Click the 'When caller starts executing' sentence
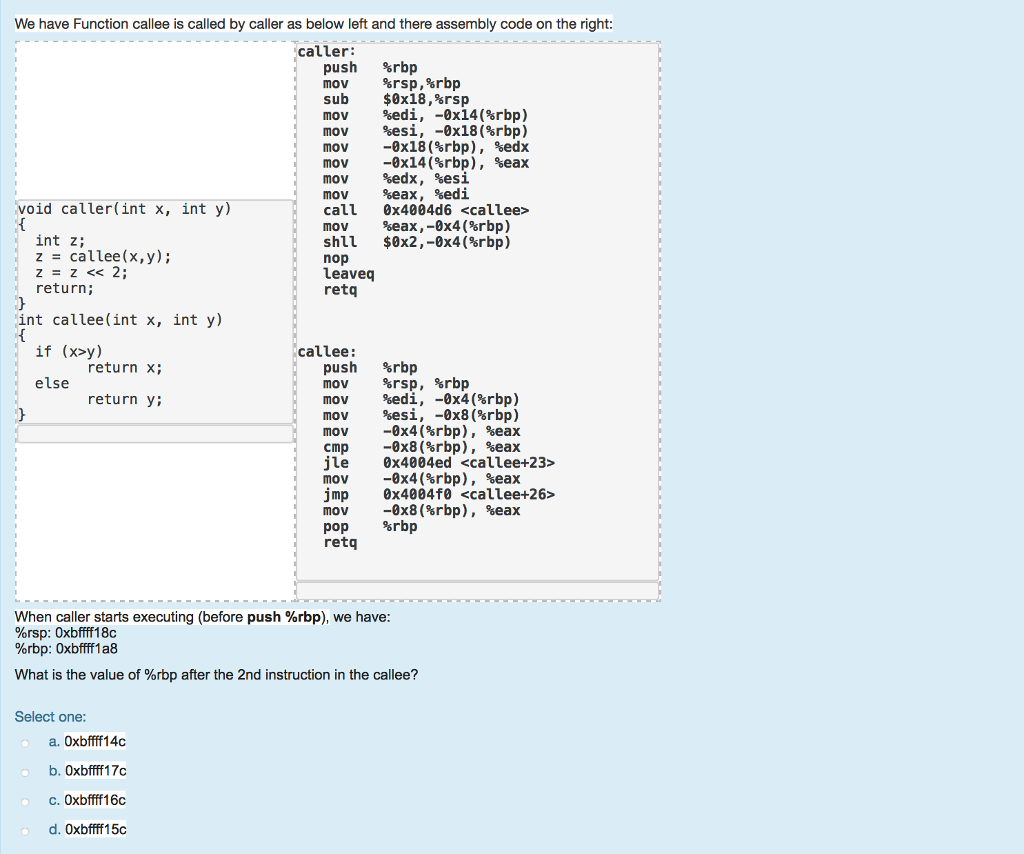Image resolution: width=1024 pixels, height=854 pixels. point(202,617)
